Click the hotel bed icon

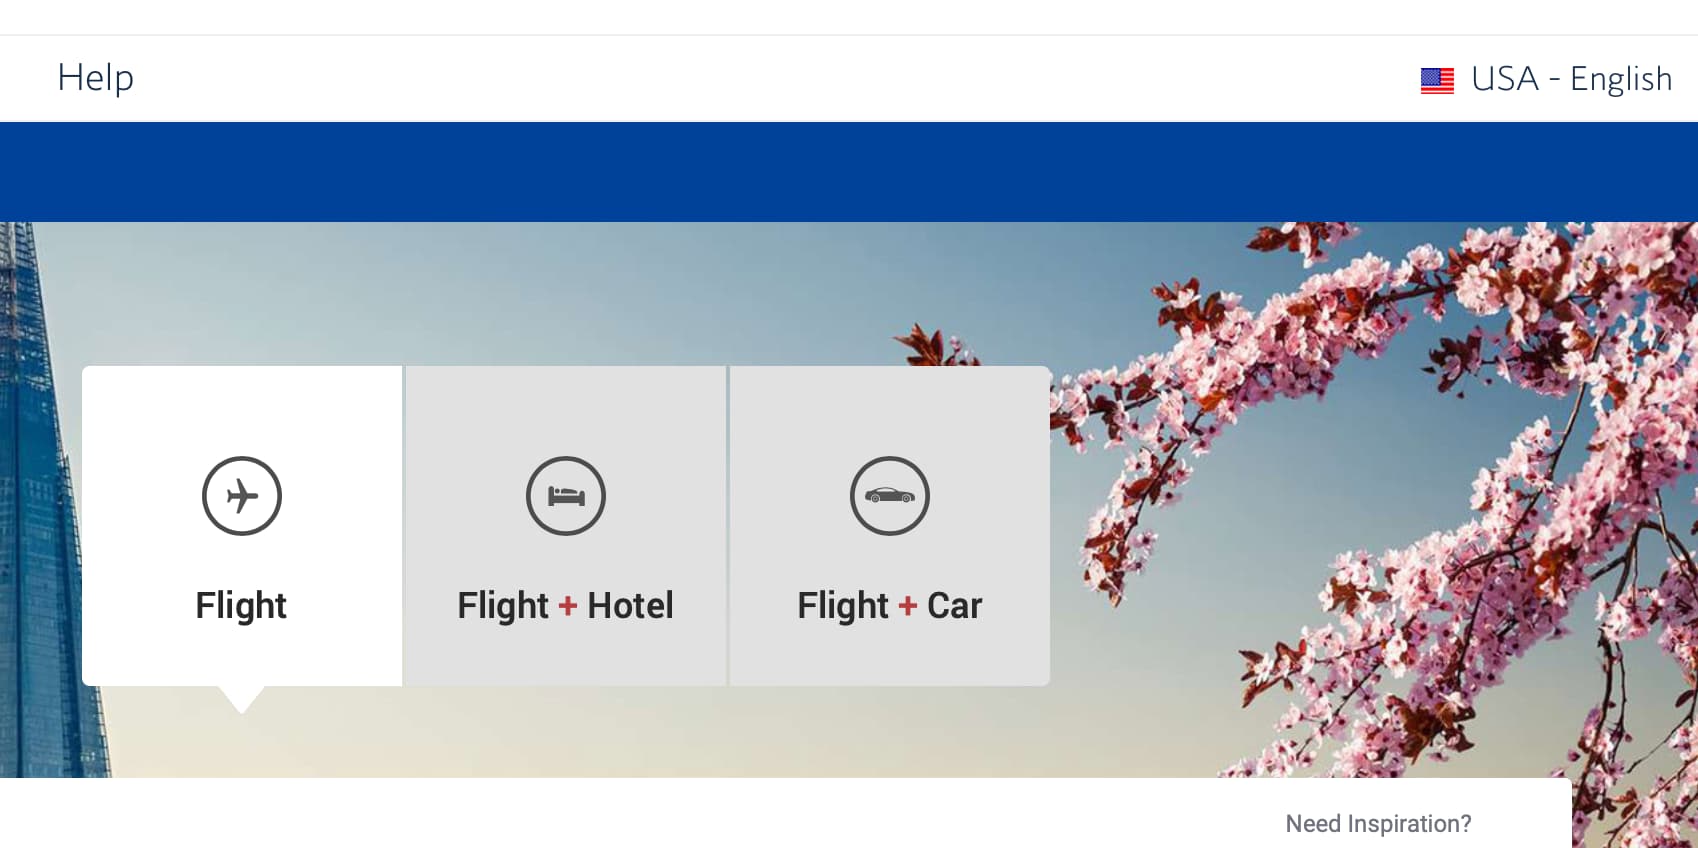pos(566,496)
